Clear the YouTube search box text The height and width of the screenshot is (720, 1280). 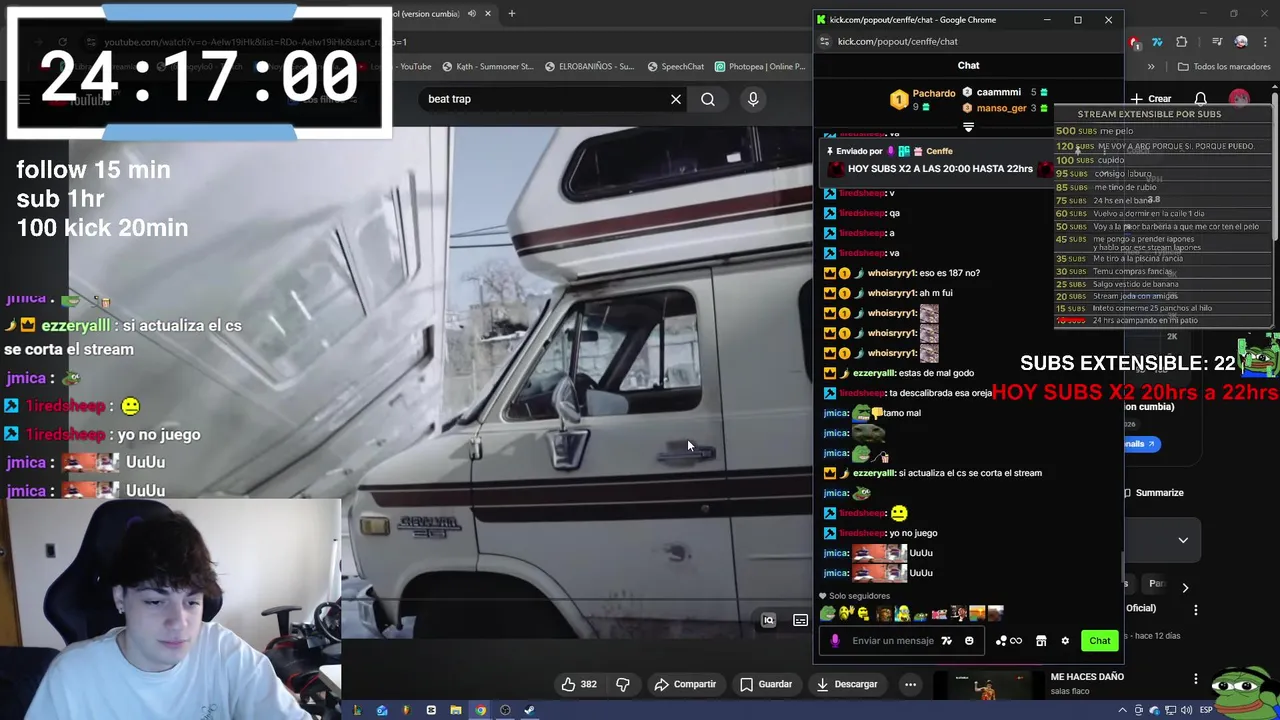(676, 99)
